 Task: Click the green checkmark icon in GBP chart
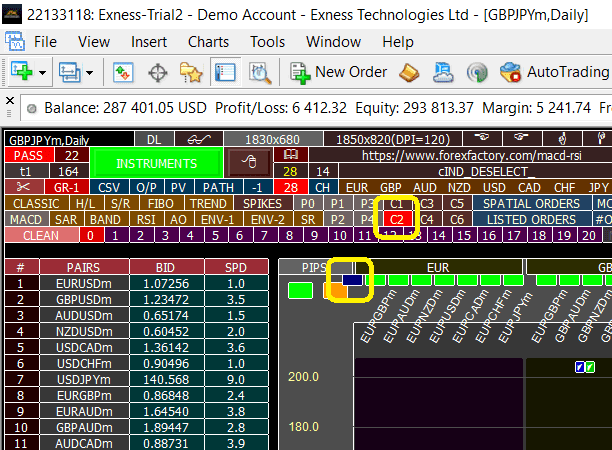pyautogui.click(x=590, y=367)
